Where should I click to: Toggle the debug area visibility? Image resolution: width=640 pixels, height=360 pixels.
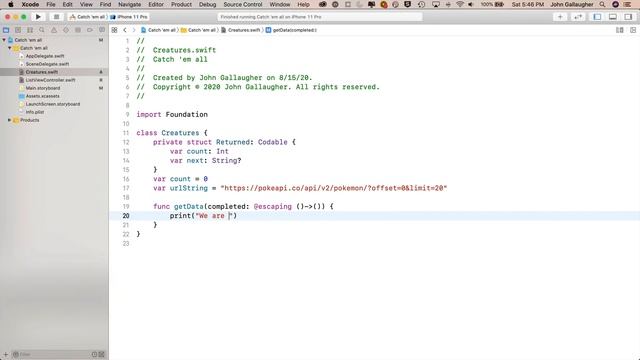[x=613, y=17]
